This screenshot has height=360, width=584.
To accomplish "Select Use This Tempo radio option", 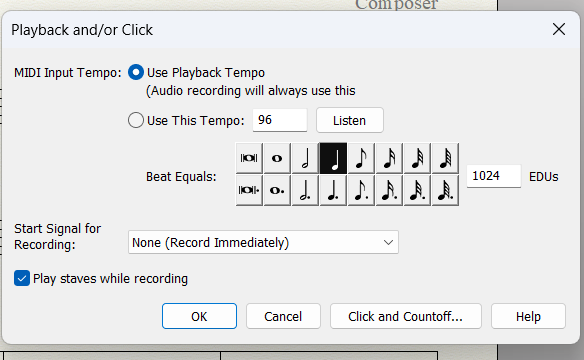I will point(136,120).
